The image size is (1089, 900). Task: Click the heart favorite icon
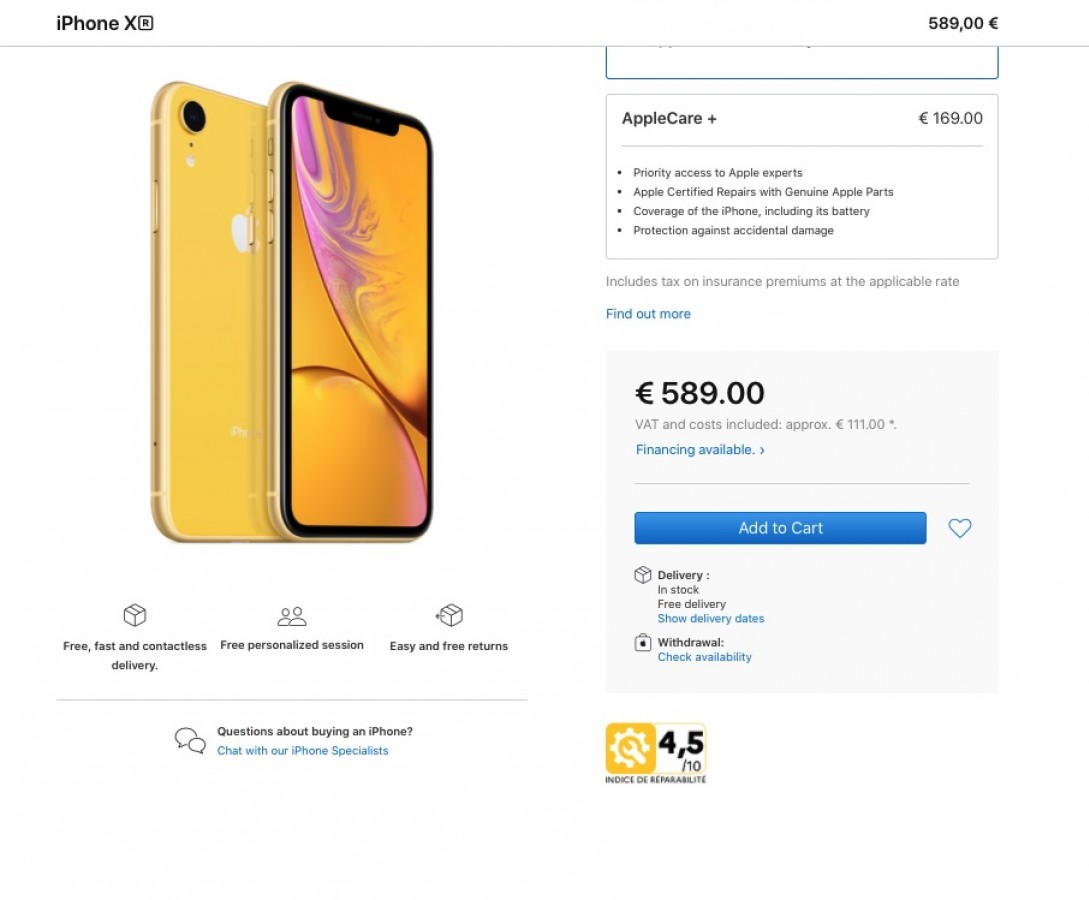click(960, 528)
